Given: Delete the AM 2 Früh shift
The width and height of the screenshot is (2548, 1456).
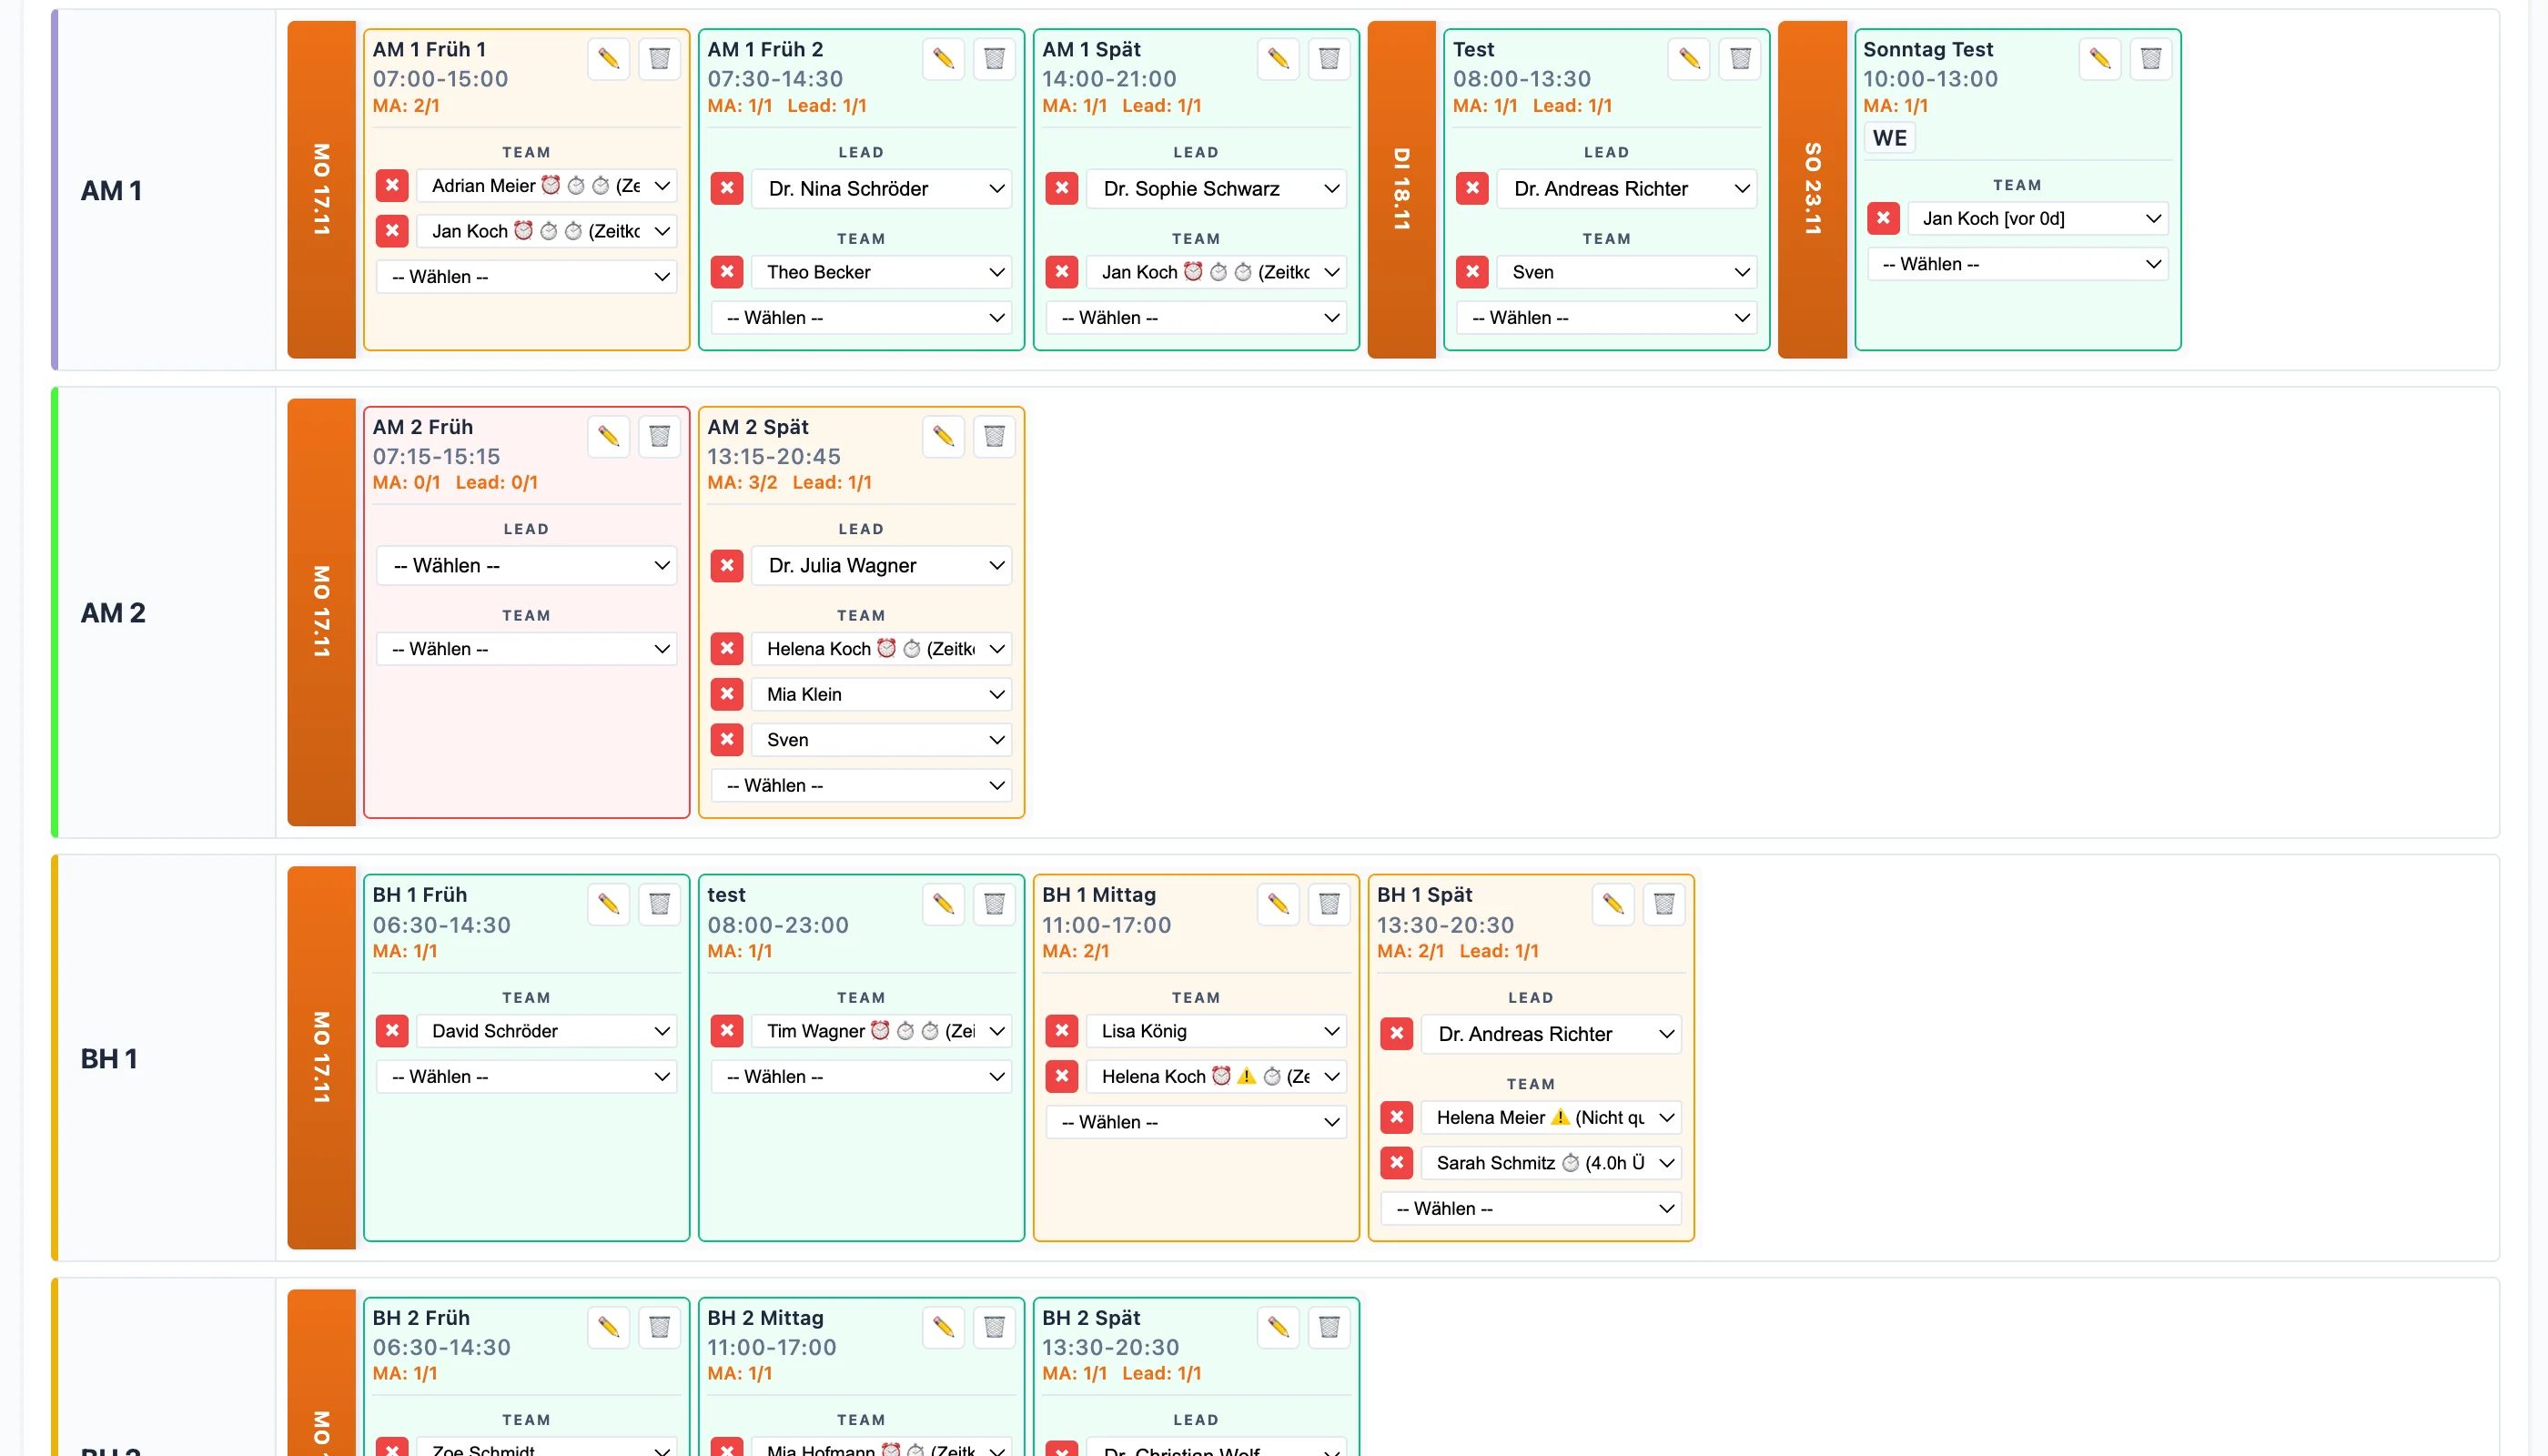Looking at the screenshot, I should point(659,436).
